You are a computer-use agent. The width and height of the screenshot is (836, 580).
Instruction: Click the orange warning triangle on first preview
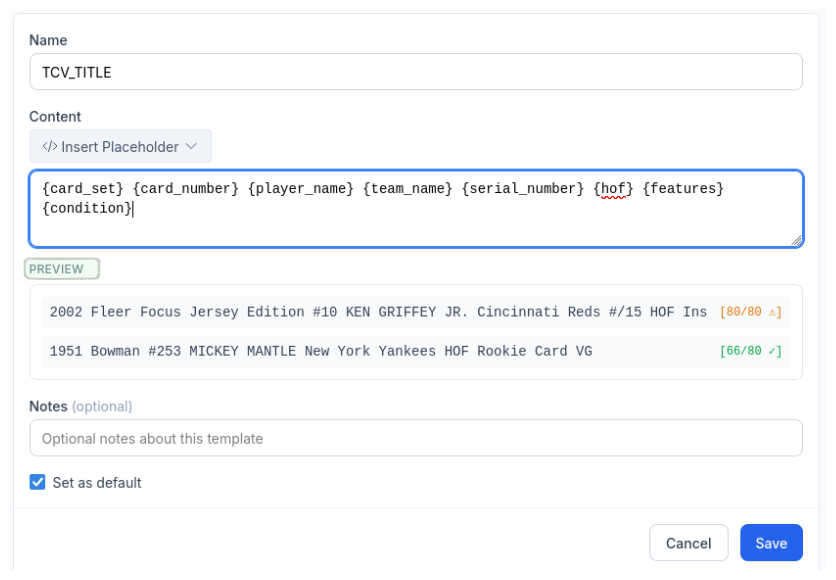click(x=771, y=312)
